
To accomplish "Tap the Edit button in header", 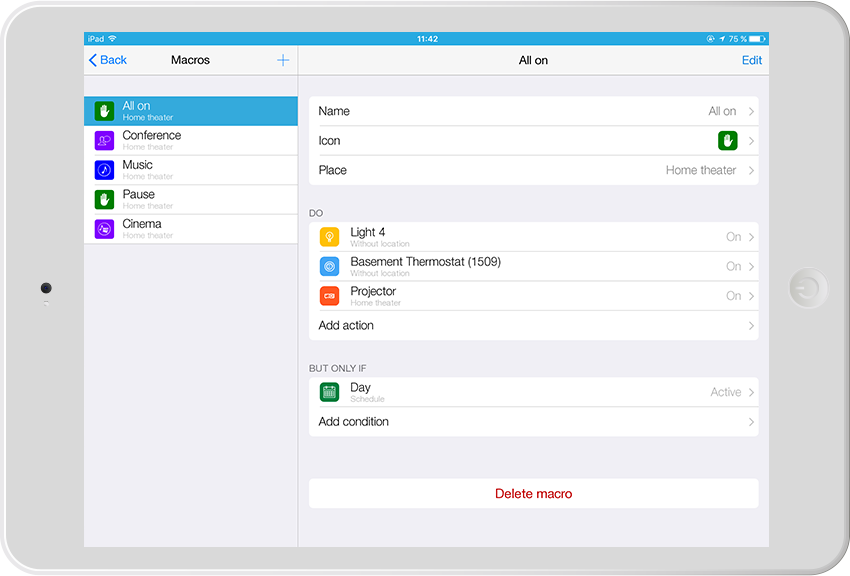I will tap(751, 60).
